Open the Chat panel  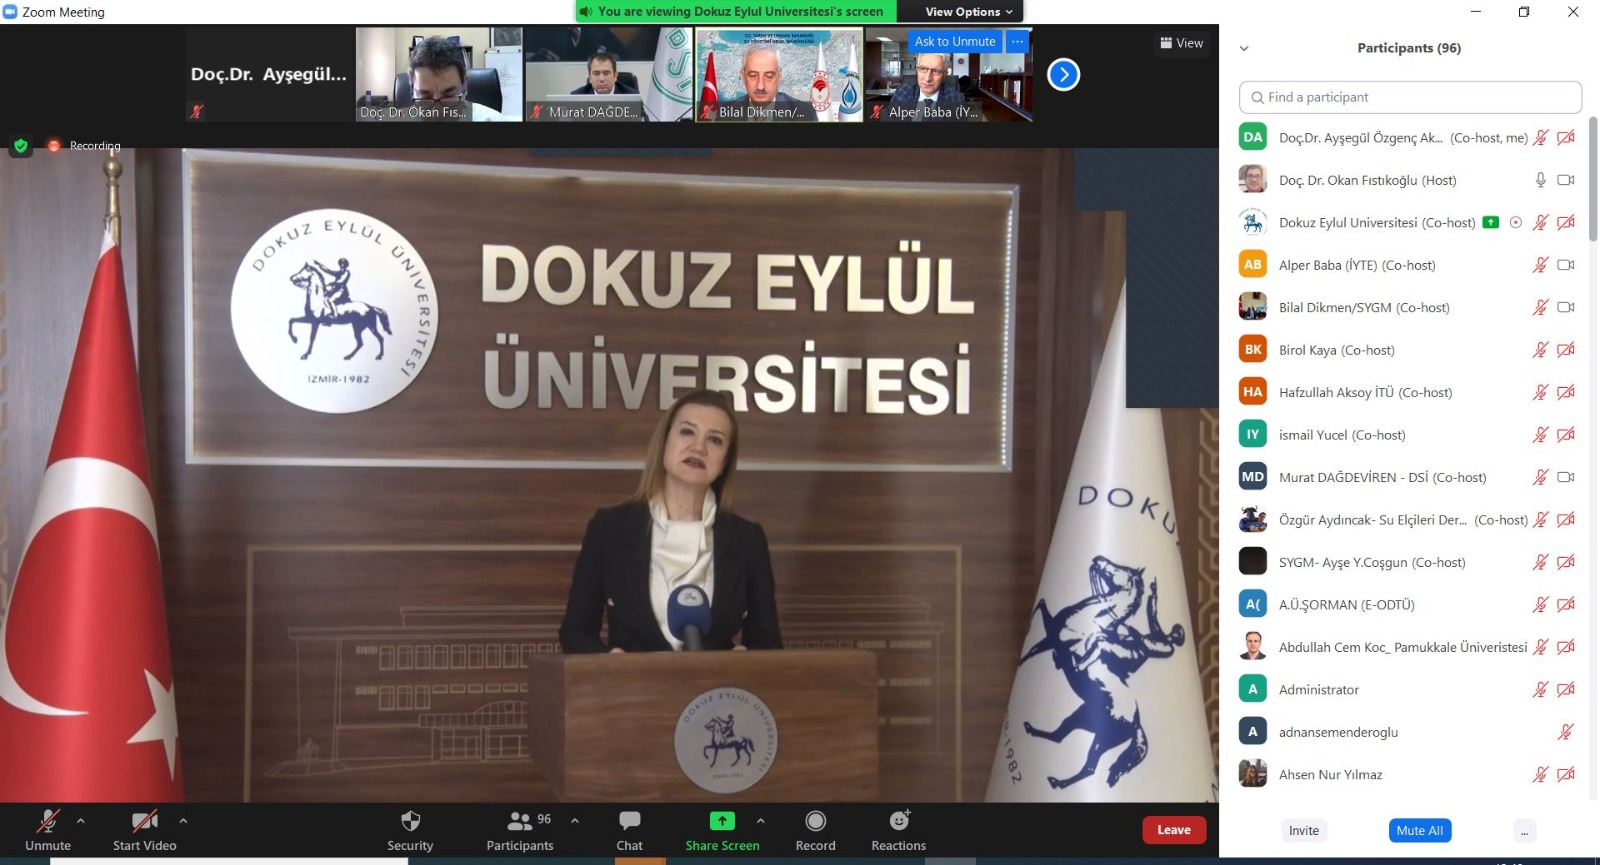[x=629, y=822]
